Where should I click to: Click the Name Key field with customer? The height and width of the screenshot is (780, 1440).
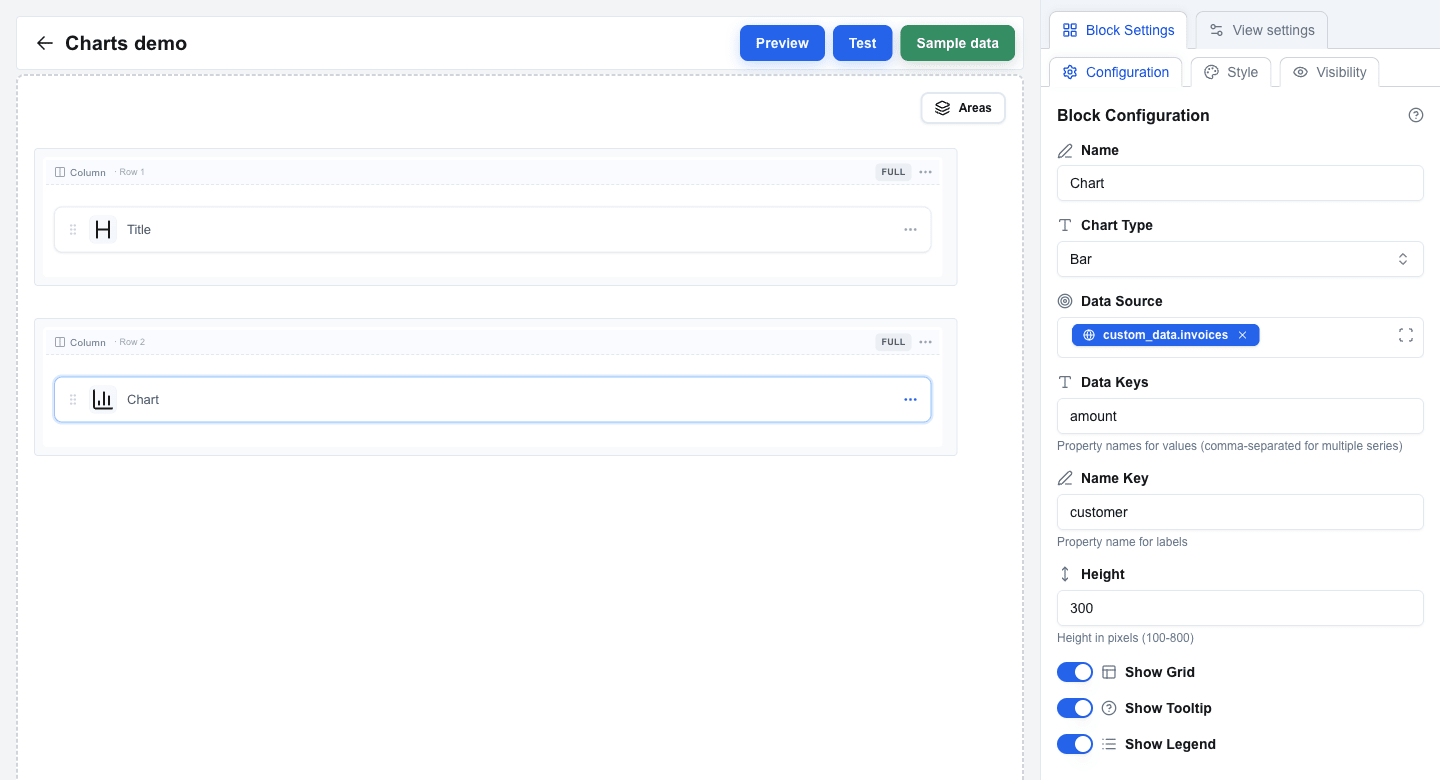pyautogui.click(x=1240, y=512)
